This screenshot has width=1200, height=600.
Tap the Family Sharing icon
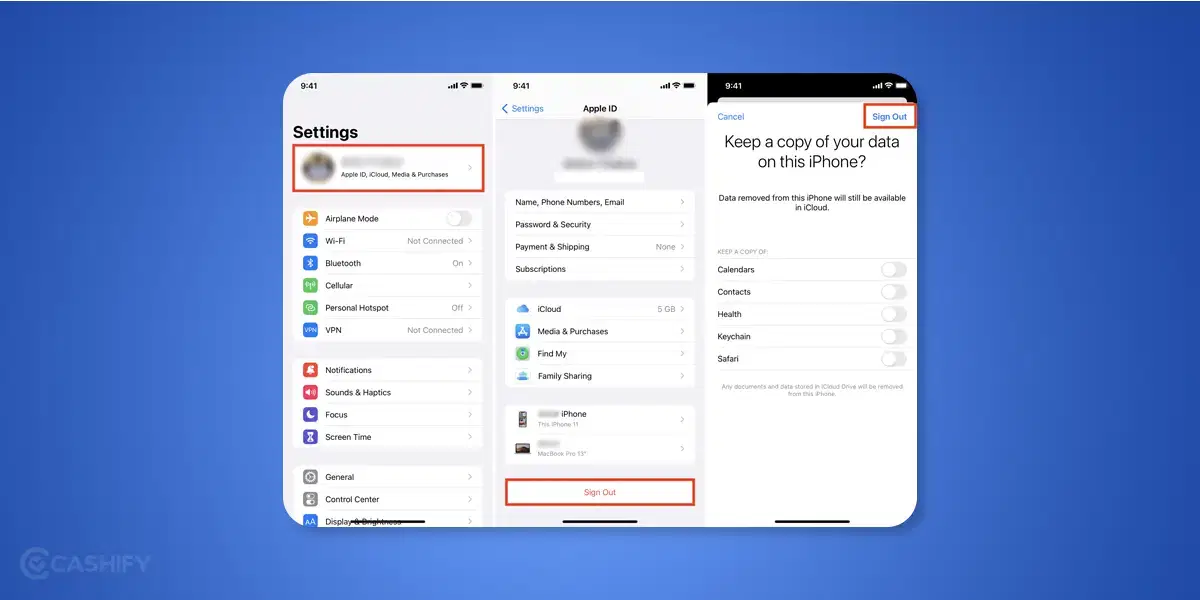click(522, 376)
